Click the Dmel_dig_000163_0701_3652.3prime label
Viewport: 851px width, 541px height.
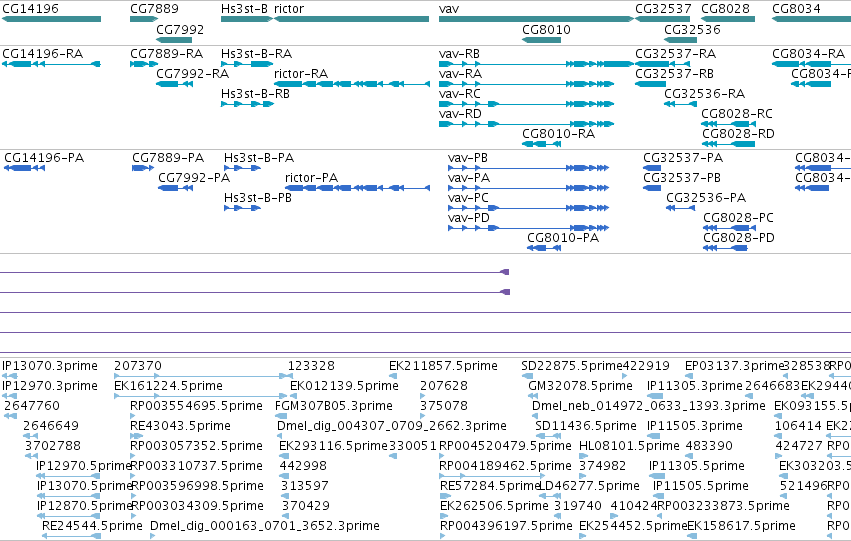[x=265, y=526]
